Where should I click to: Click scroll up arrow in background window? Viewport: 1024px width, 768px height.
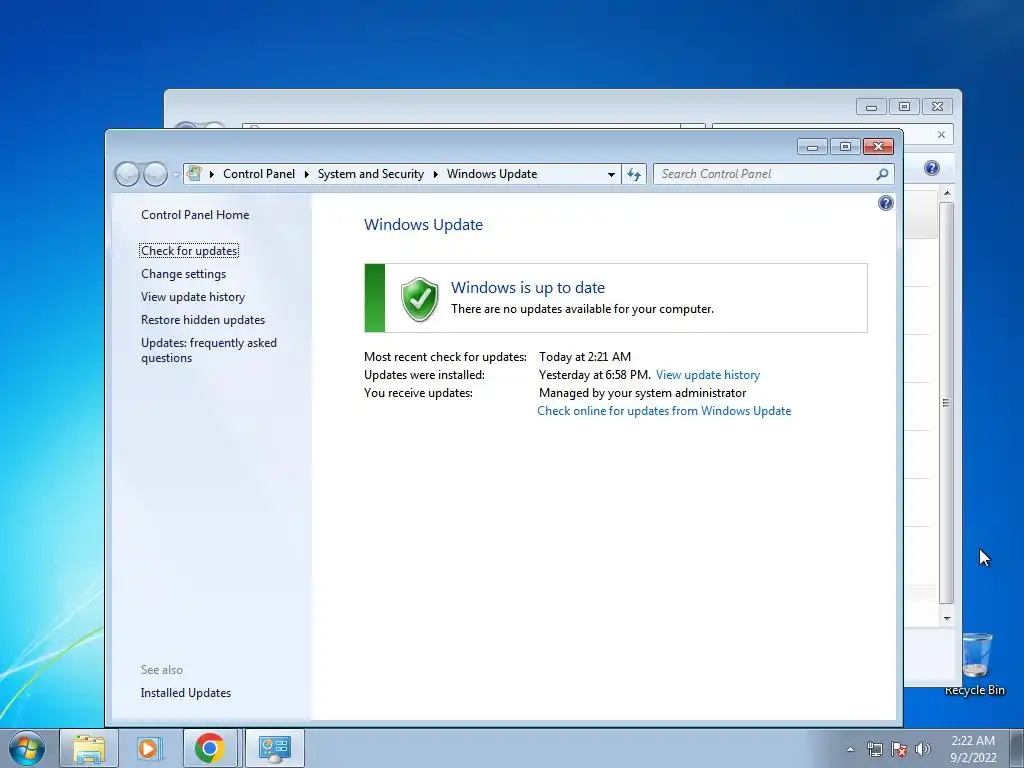947,193
